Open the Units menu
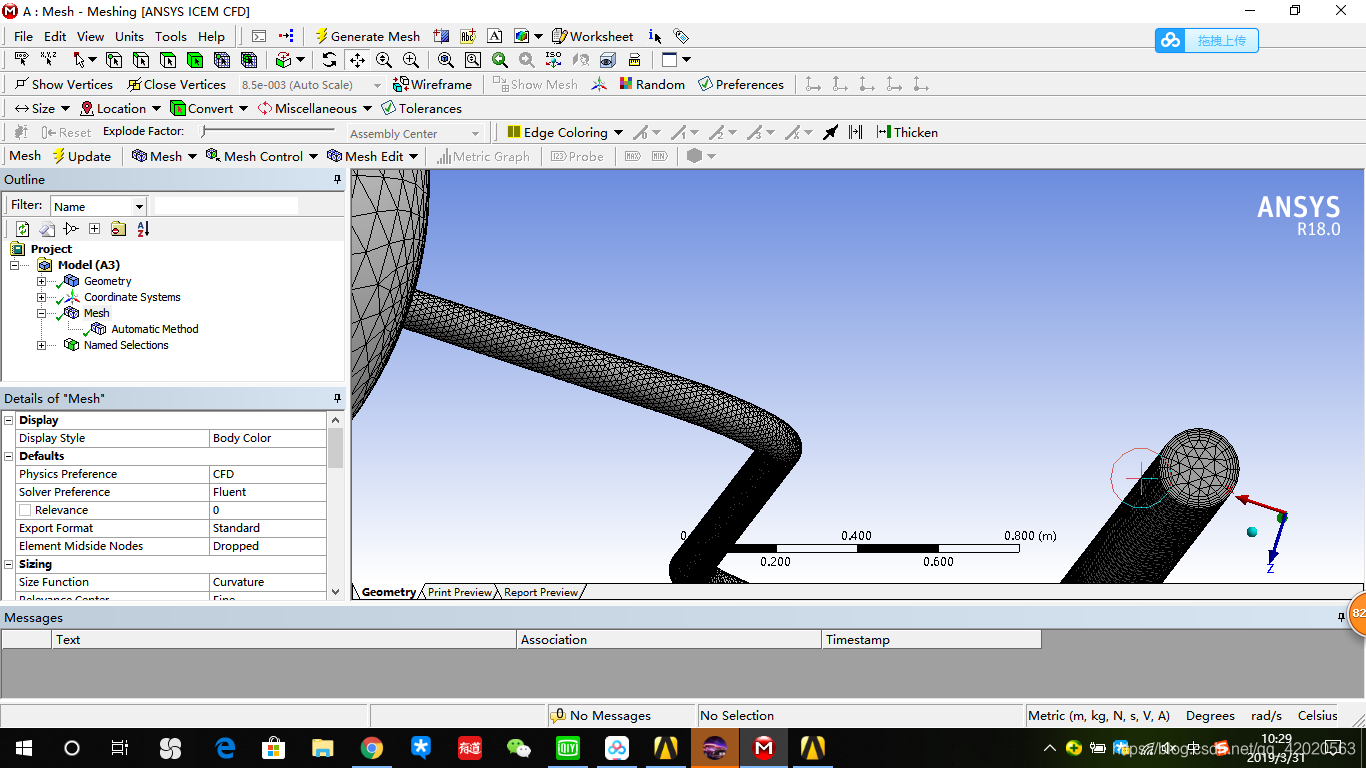This screenshot has width=1366, height=768. pyautogui.click(x=129, y=36)
